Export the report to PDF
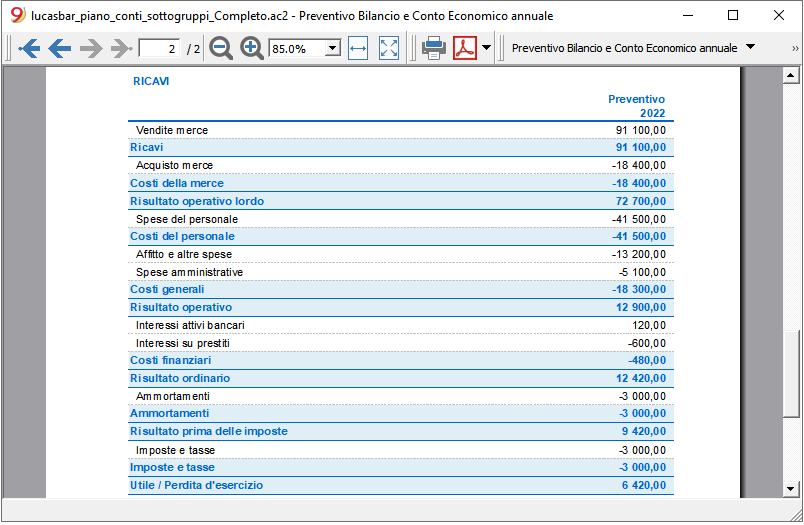Viewport: 804px width, 525px height. tap(465, 48)
